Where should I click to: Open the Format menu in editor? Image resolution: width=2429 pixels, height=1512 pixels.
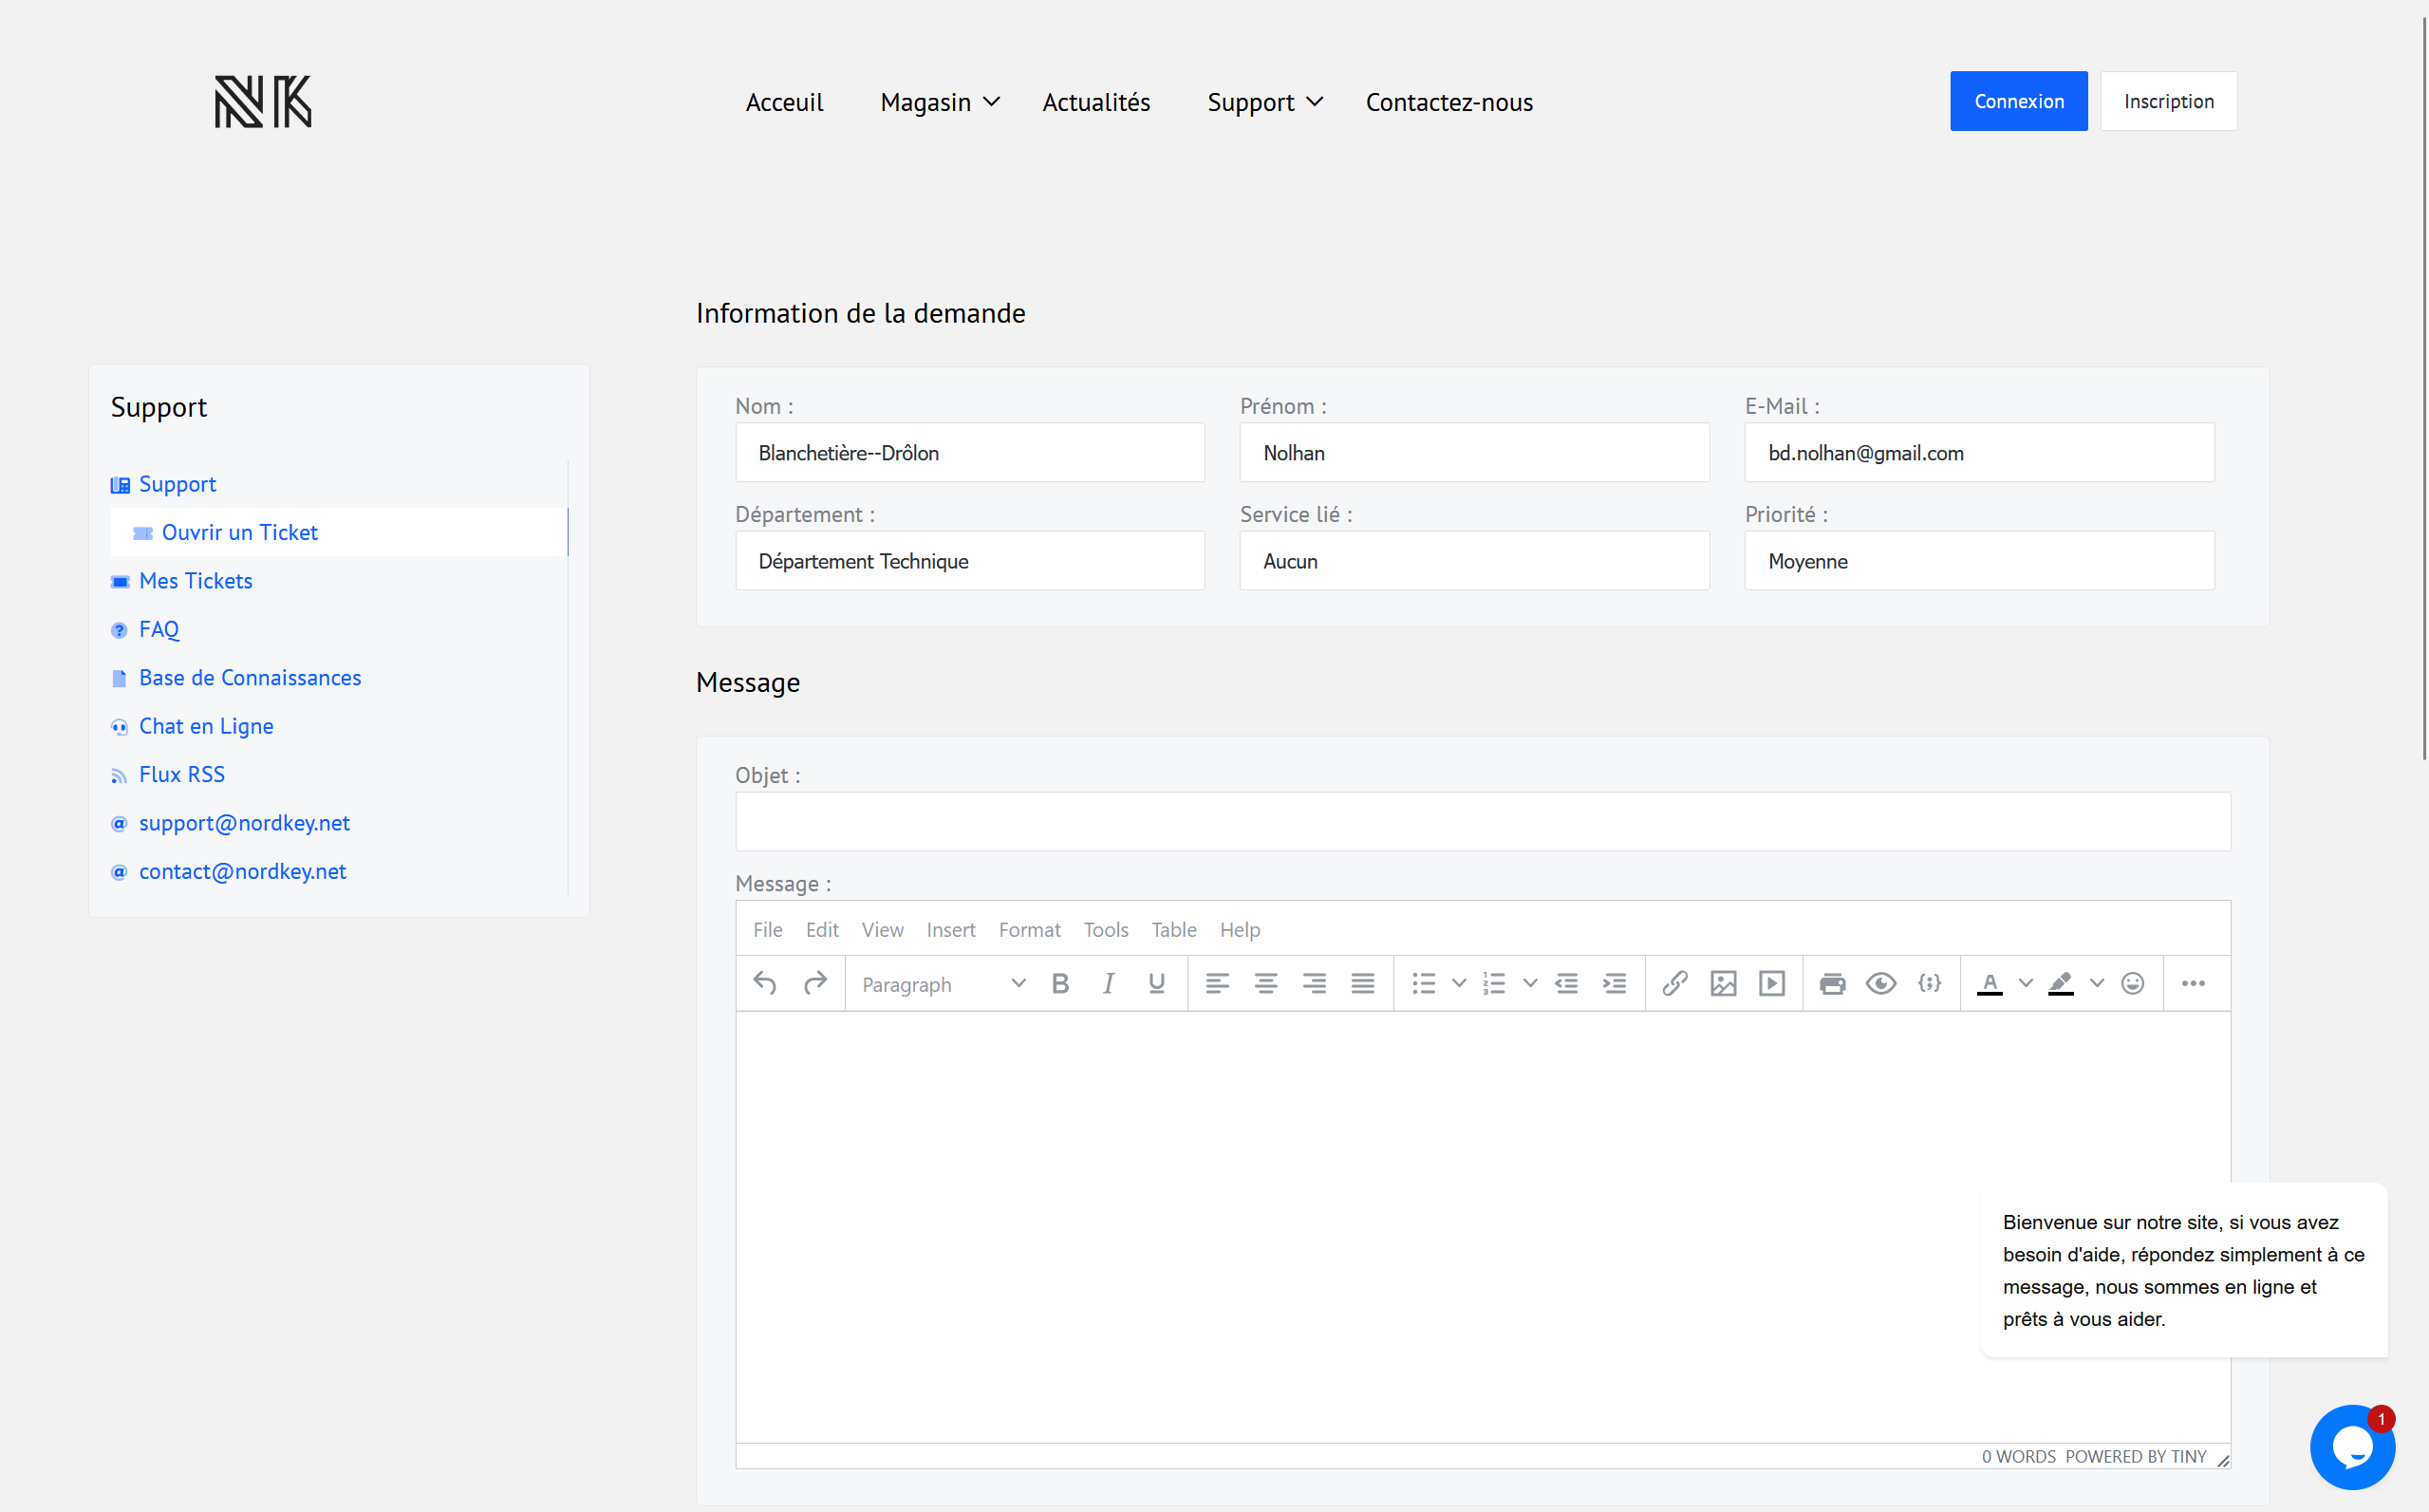point(1029,930)
